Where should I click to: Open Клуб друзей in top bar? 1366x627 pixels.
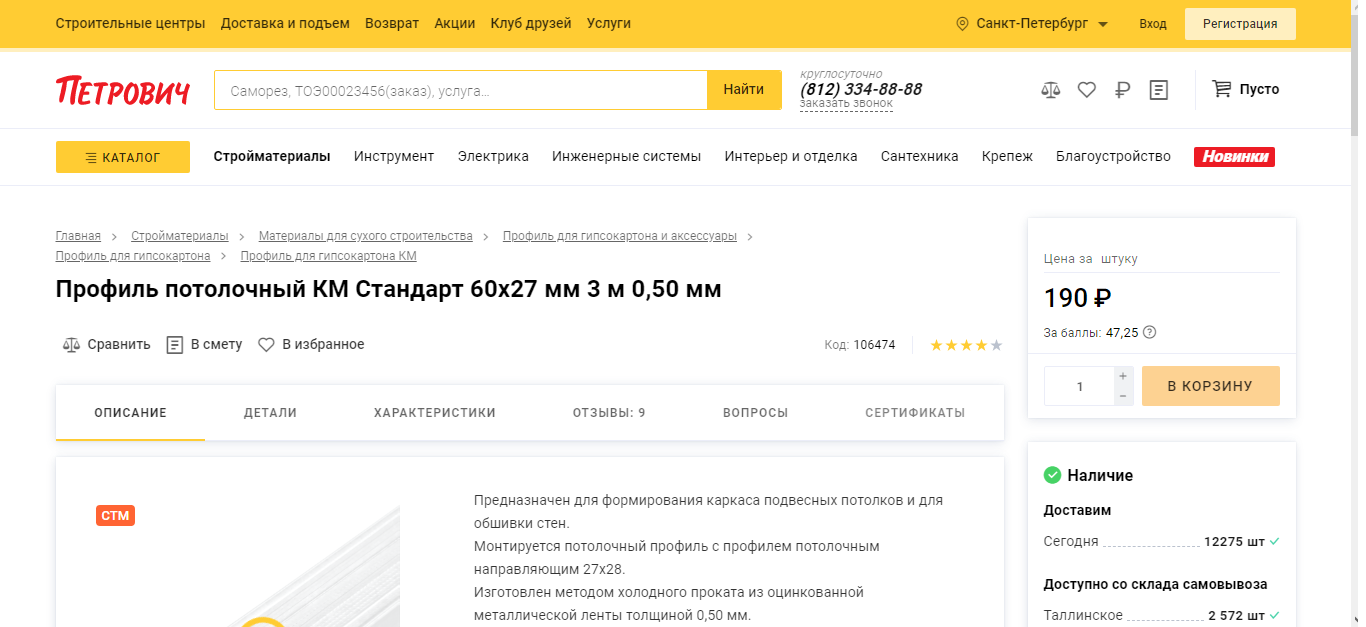531,23
